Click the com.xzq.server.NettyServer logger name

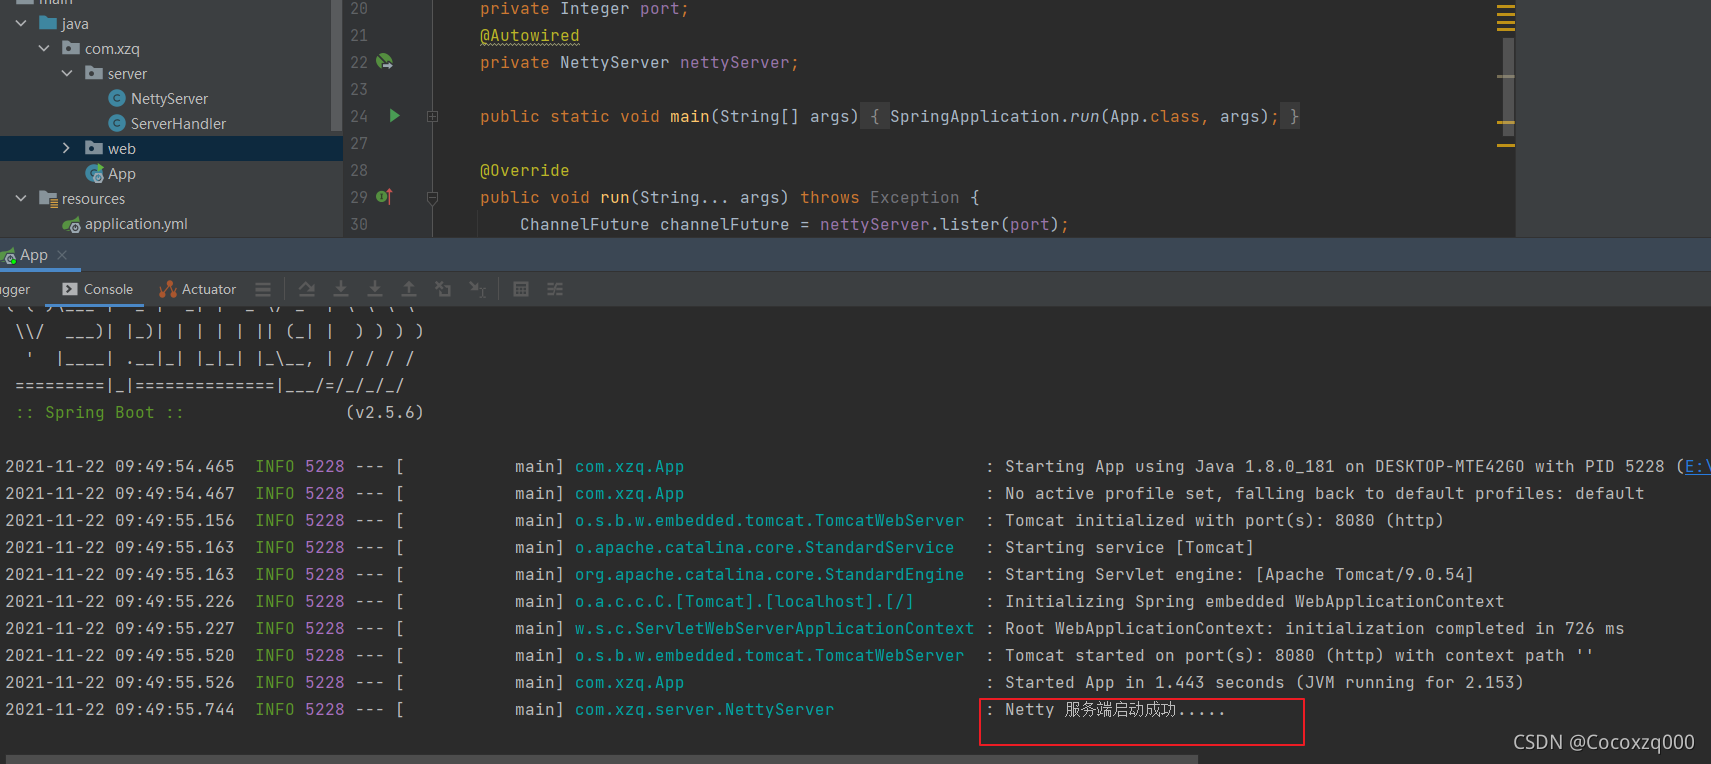coord(704,709)
